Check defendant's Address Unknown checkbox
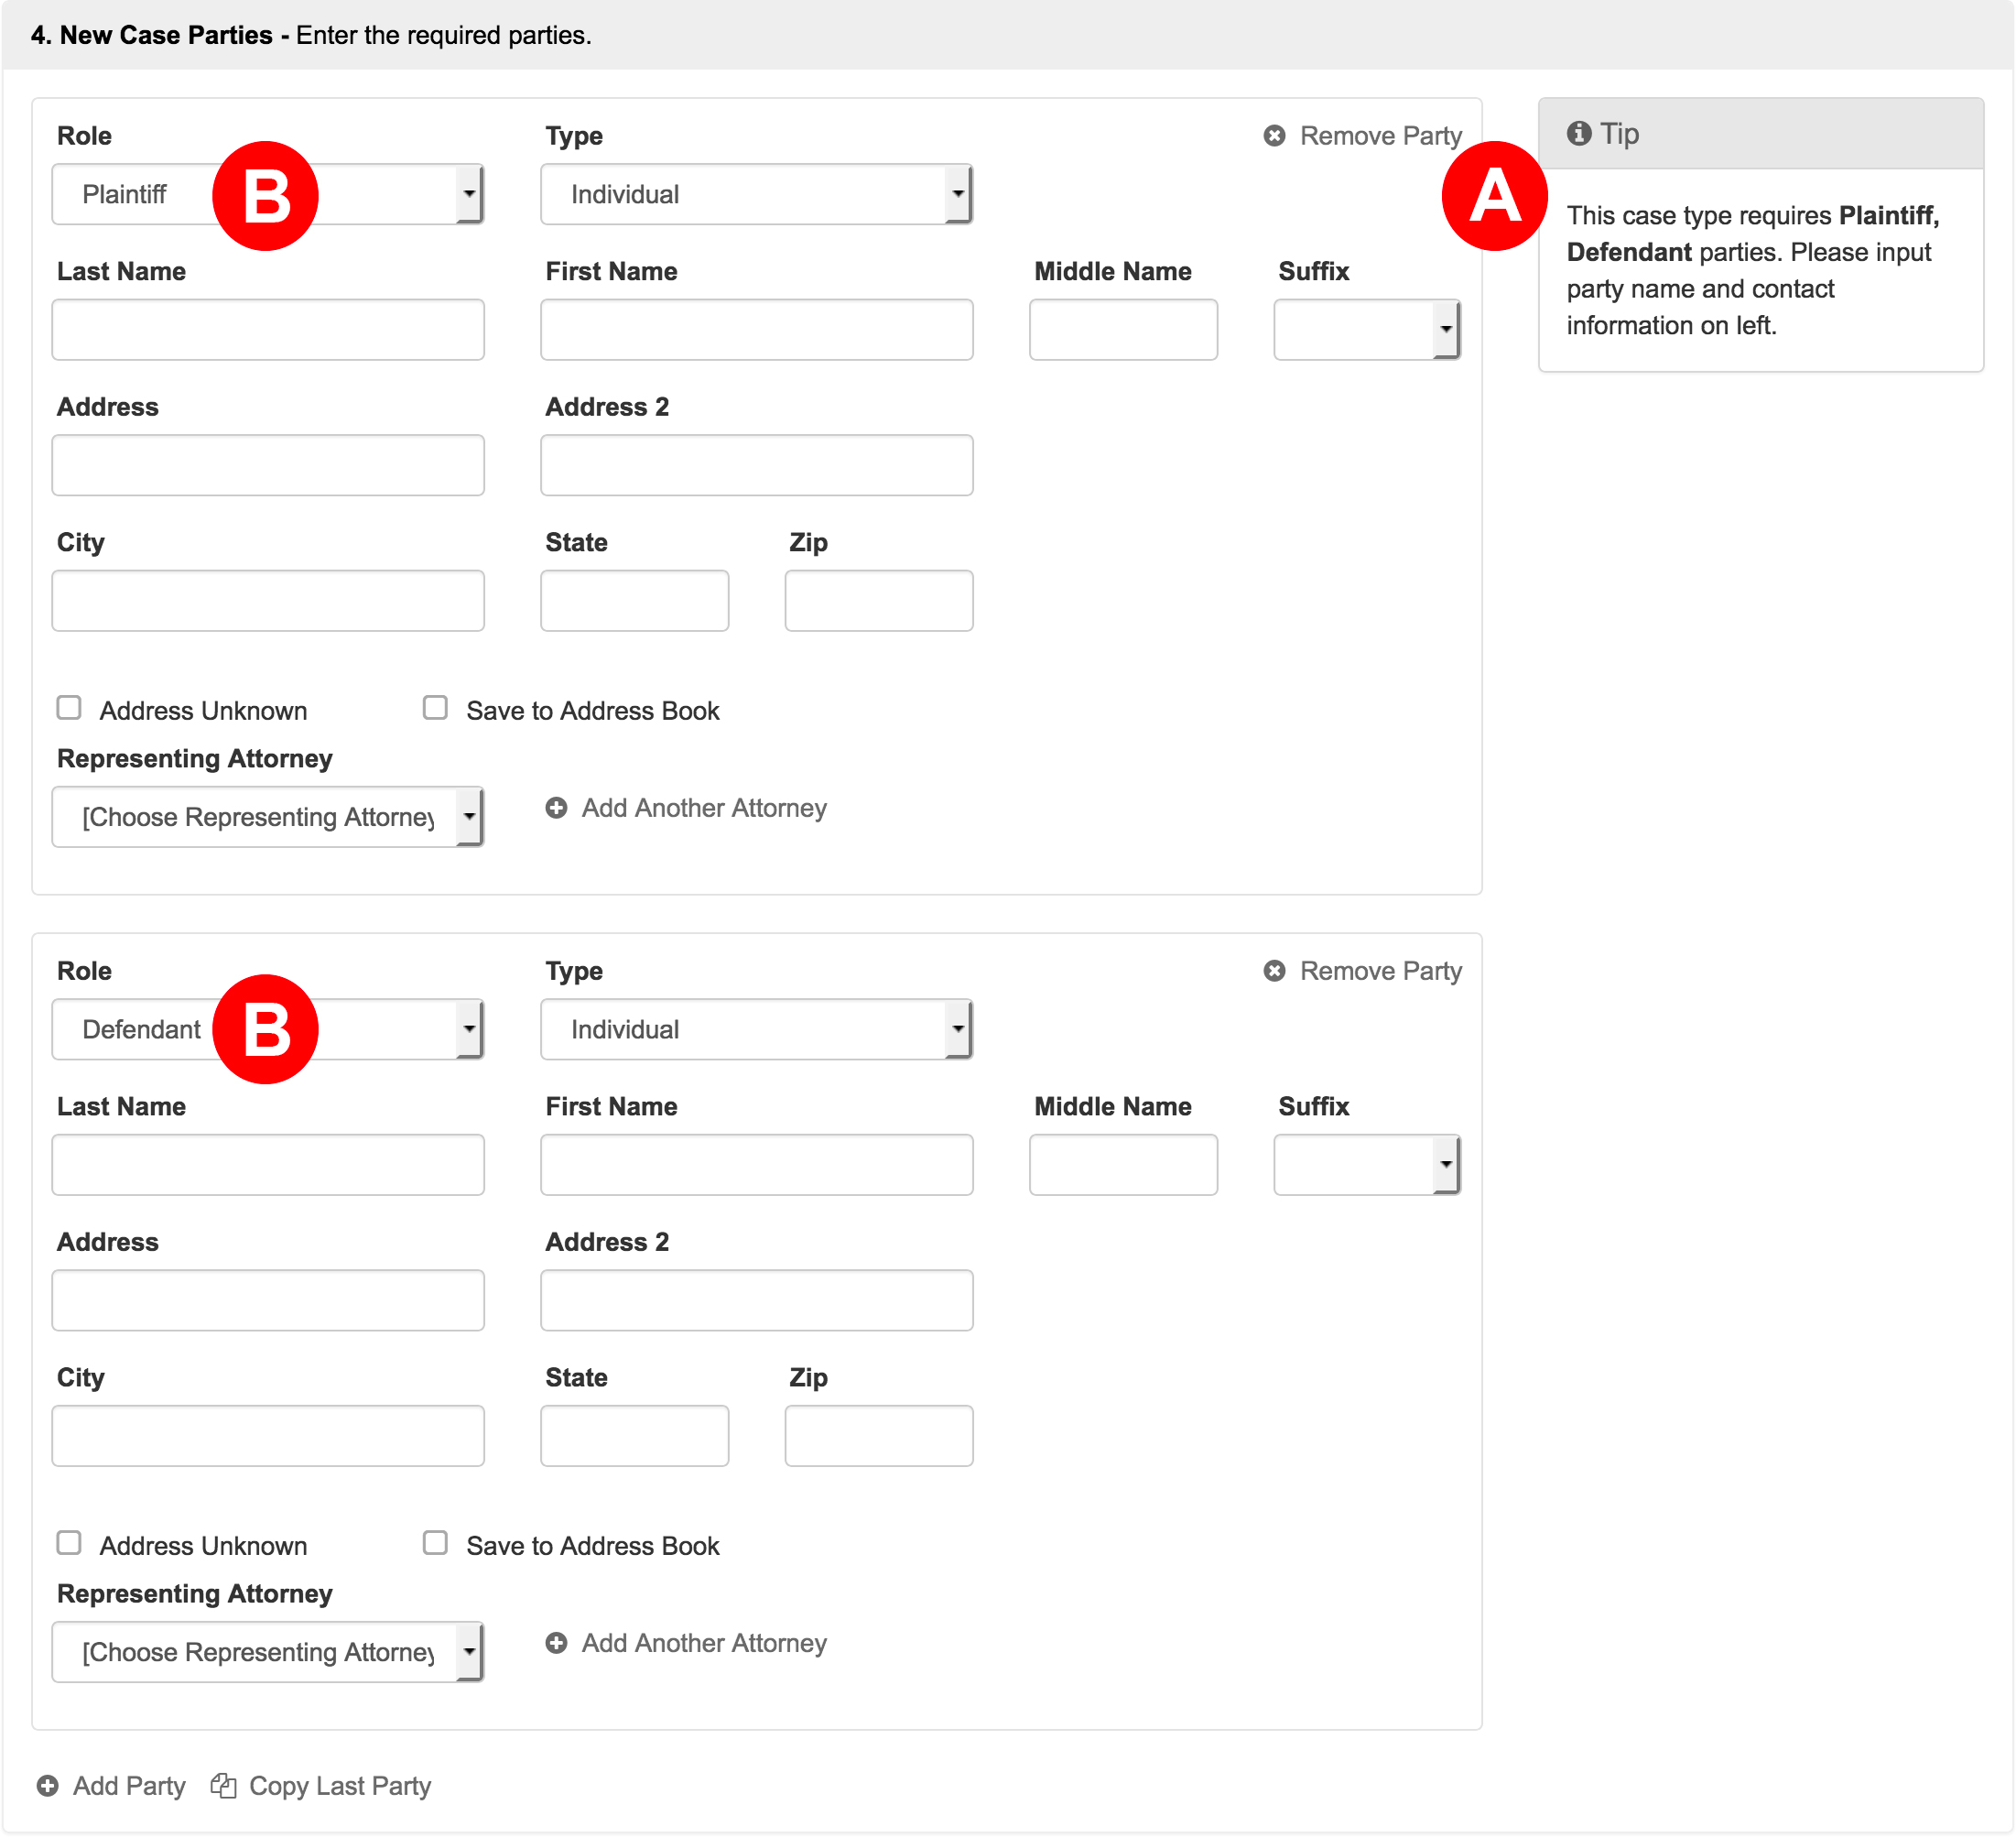Viewport: 2016px width, 1837px height. [69, 1543]
